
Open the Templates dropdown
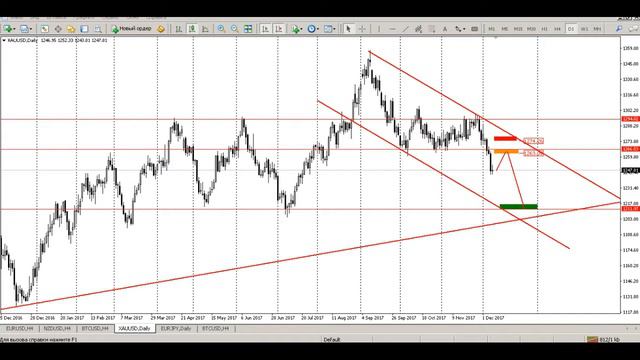[x=329, y=29]
